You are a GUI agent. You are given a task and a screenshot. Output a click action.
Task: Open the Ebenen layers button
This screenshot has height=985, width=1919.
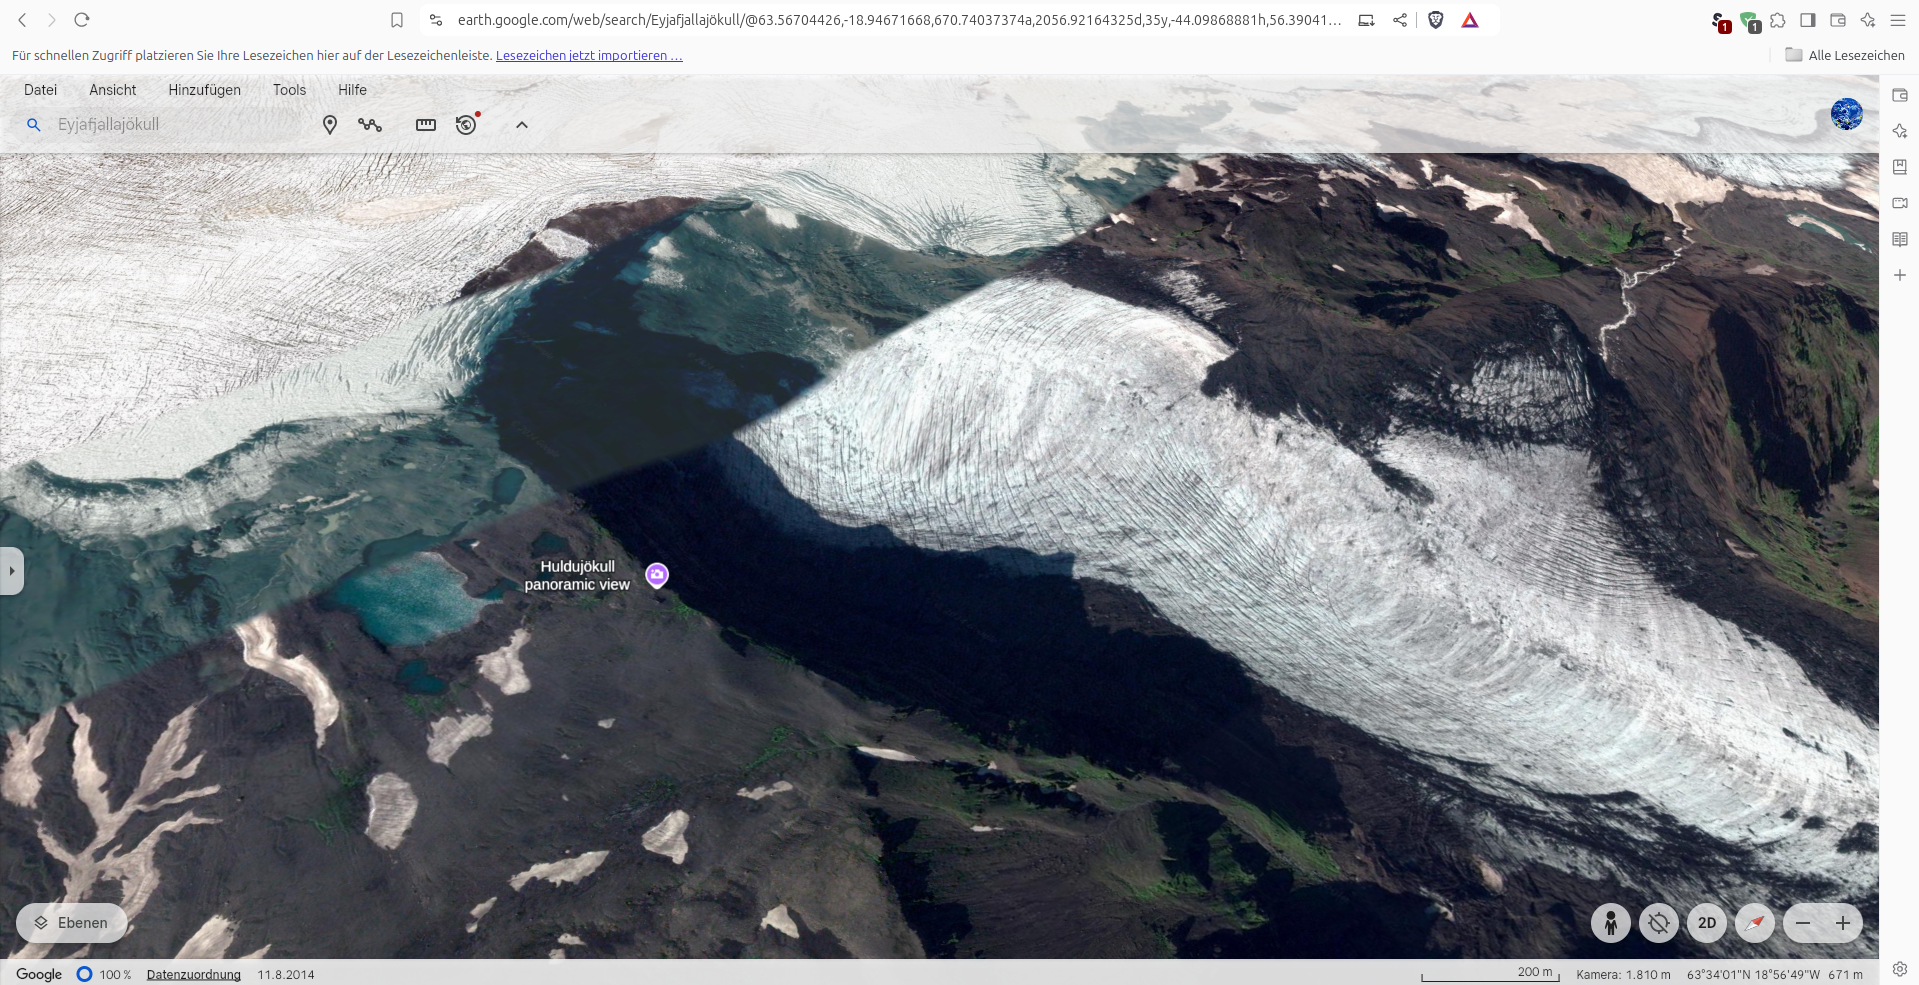pyautogui.click(x=71, y=923)
